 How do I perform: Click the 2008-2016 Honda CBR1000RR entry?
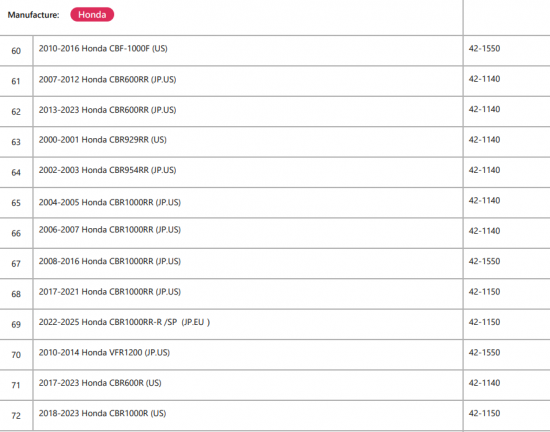[x=109, y=261]
